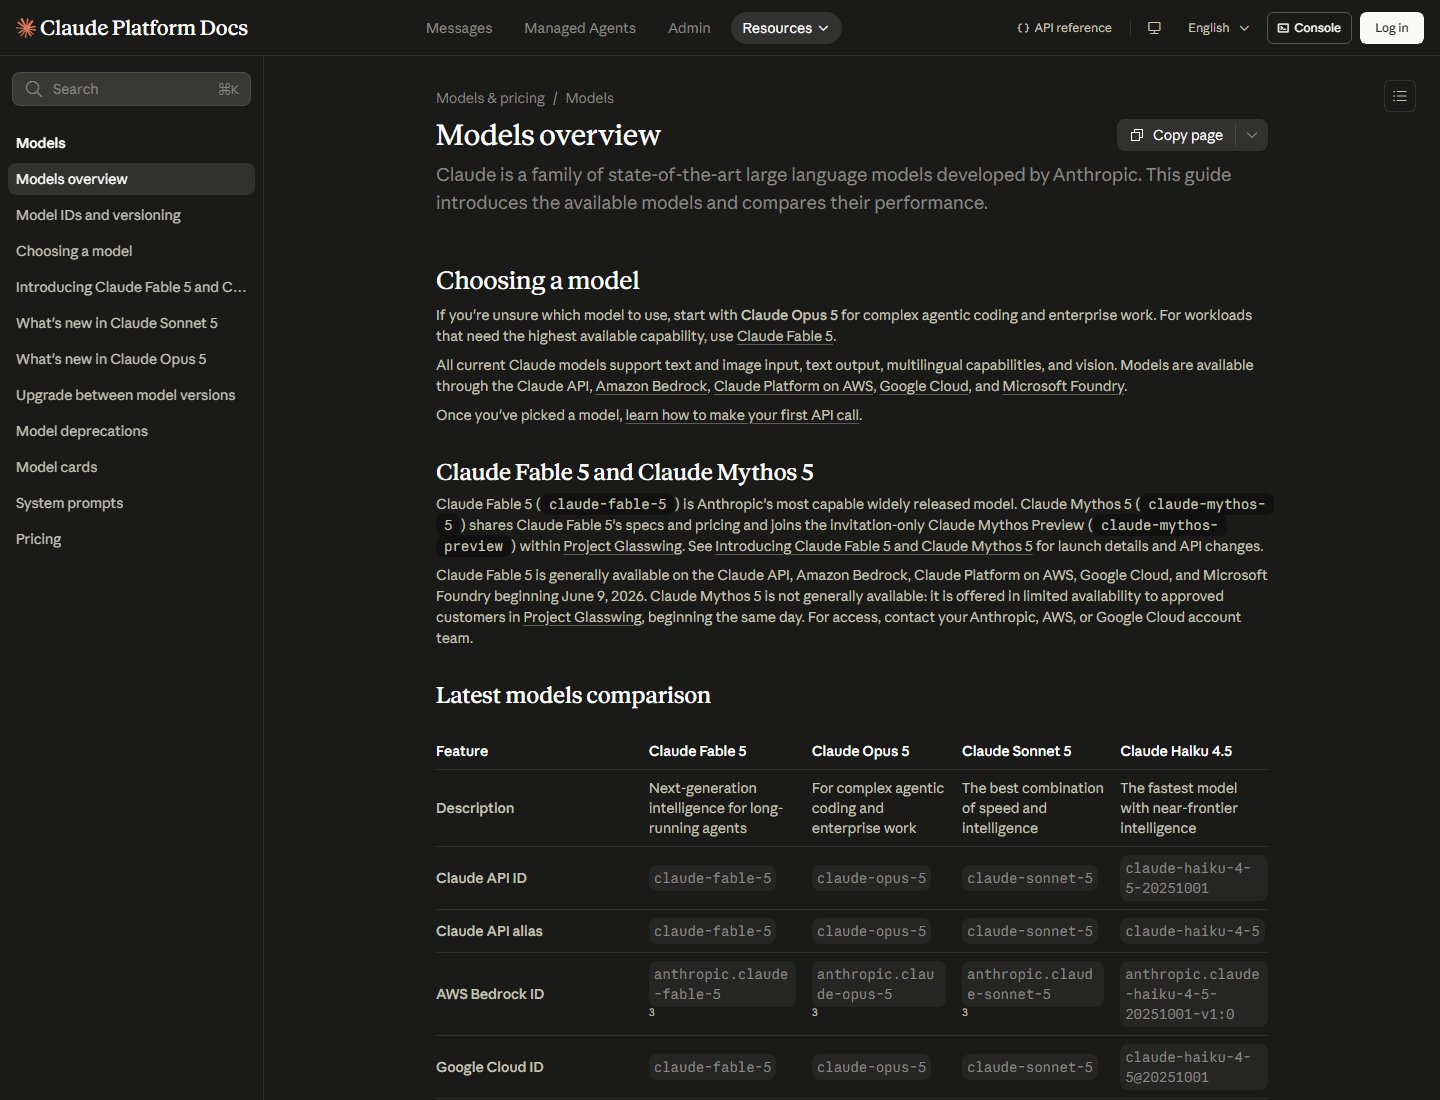Switch to Managed Agents tab

[x=580, y=28]
